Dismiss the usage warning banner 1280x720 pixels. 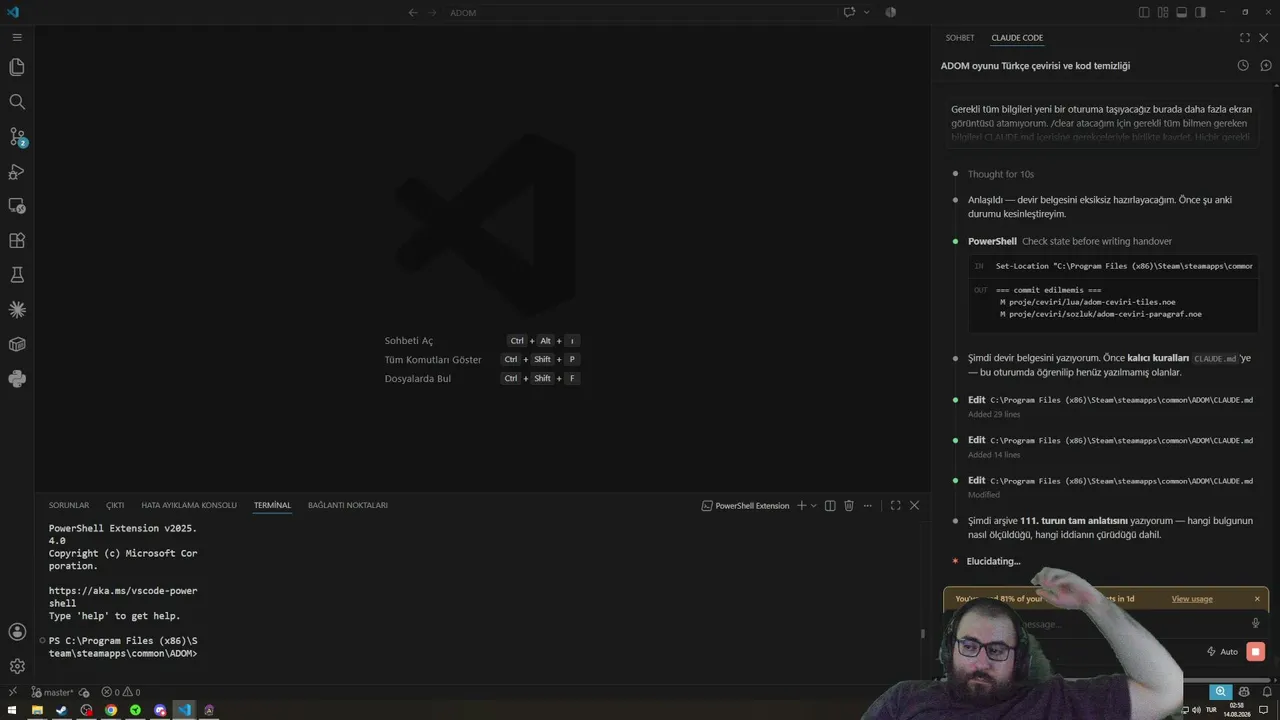point(1257,599)
